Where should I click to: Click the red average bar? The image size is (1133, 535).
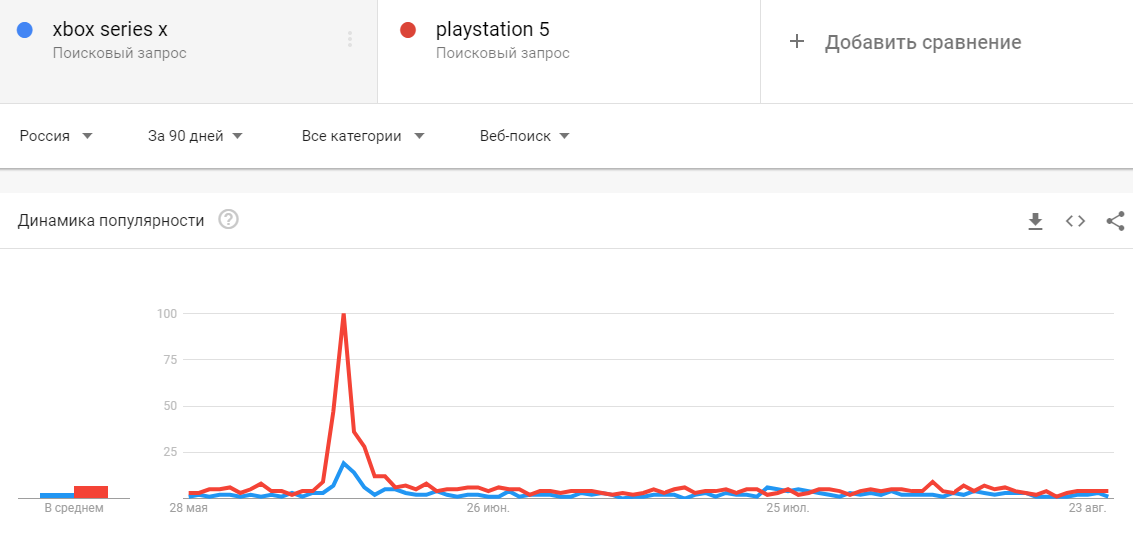coord(91,492)
